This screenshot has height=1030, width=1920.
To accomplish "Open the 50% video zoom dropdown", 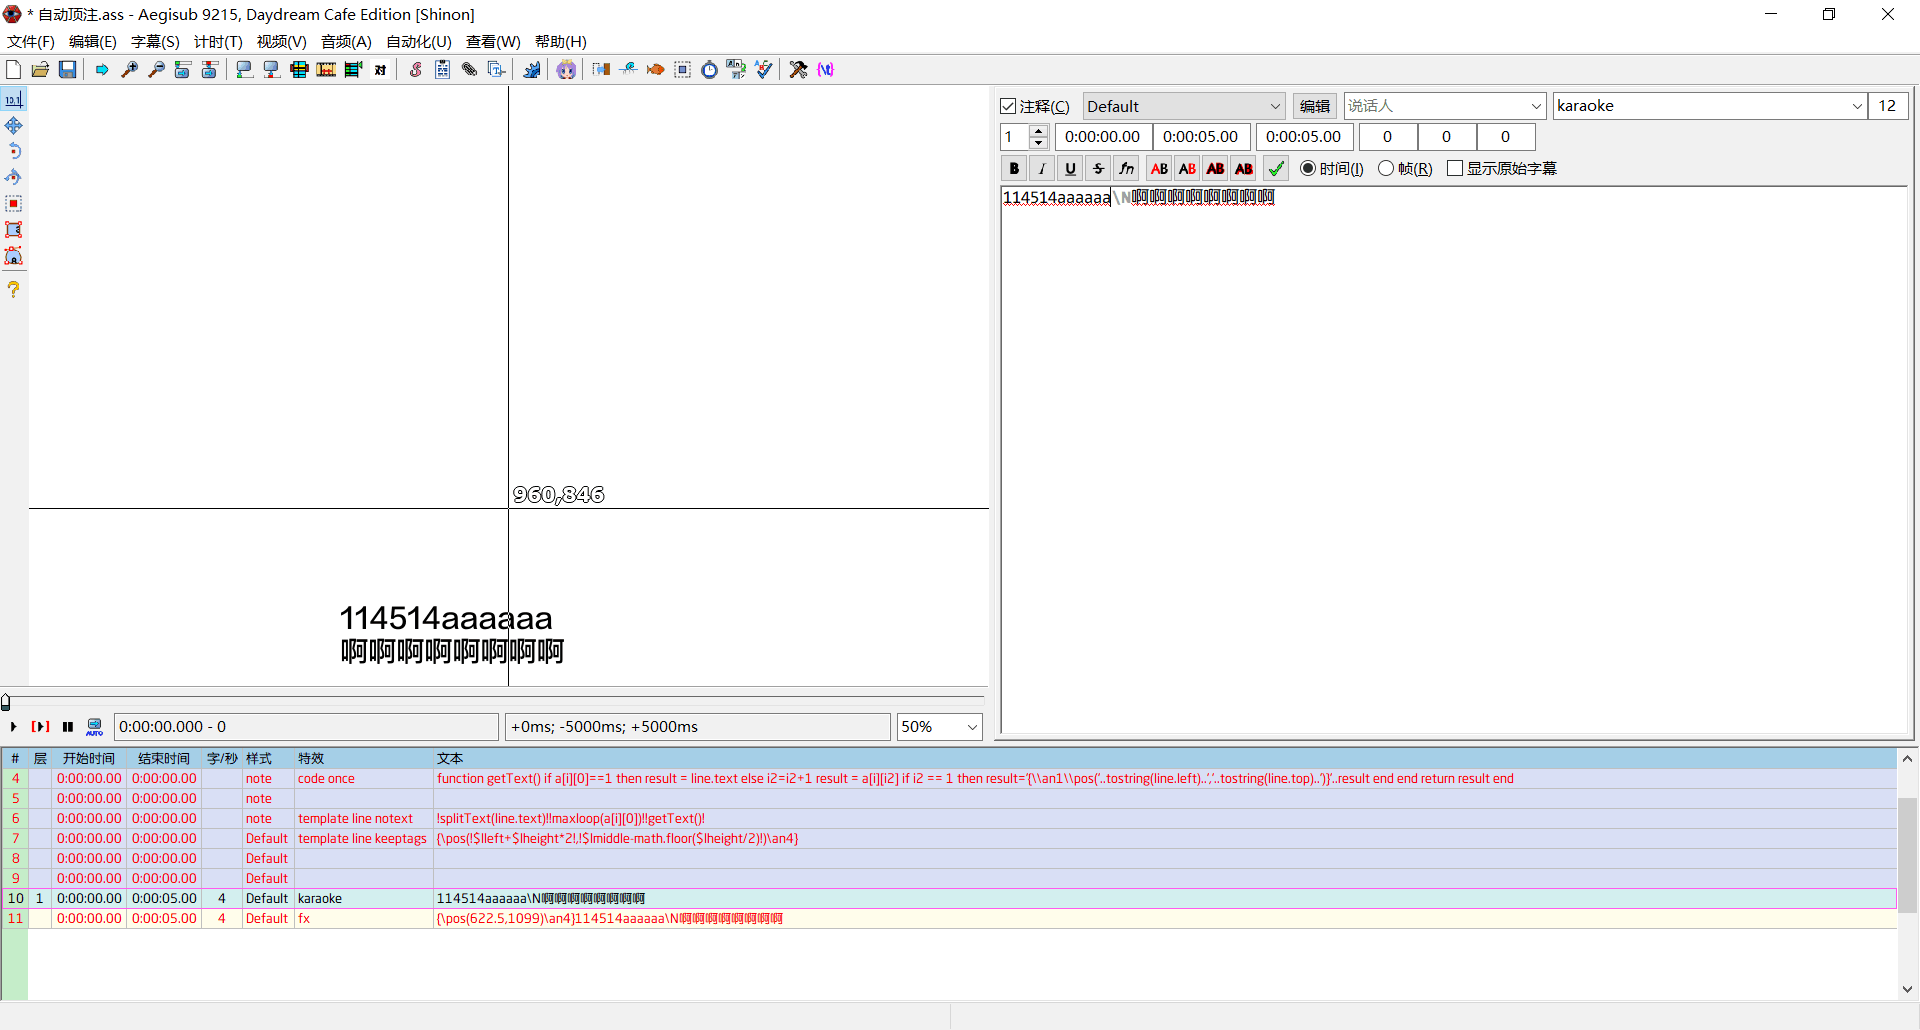I will click(939, 727).
